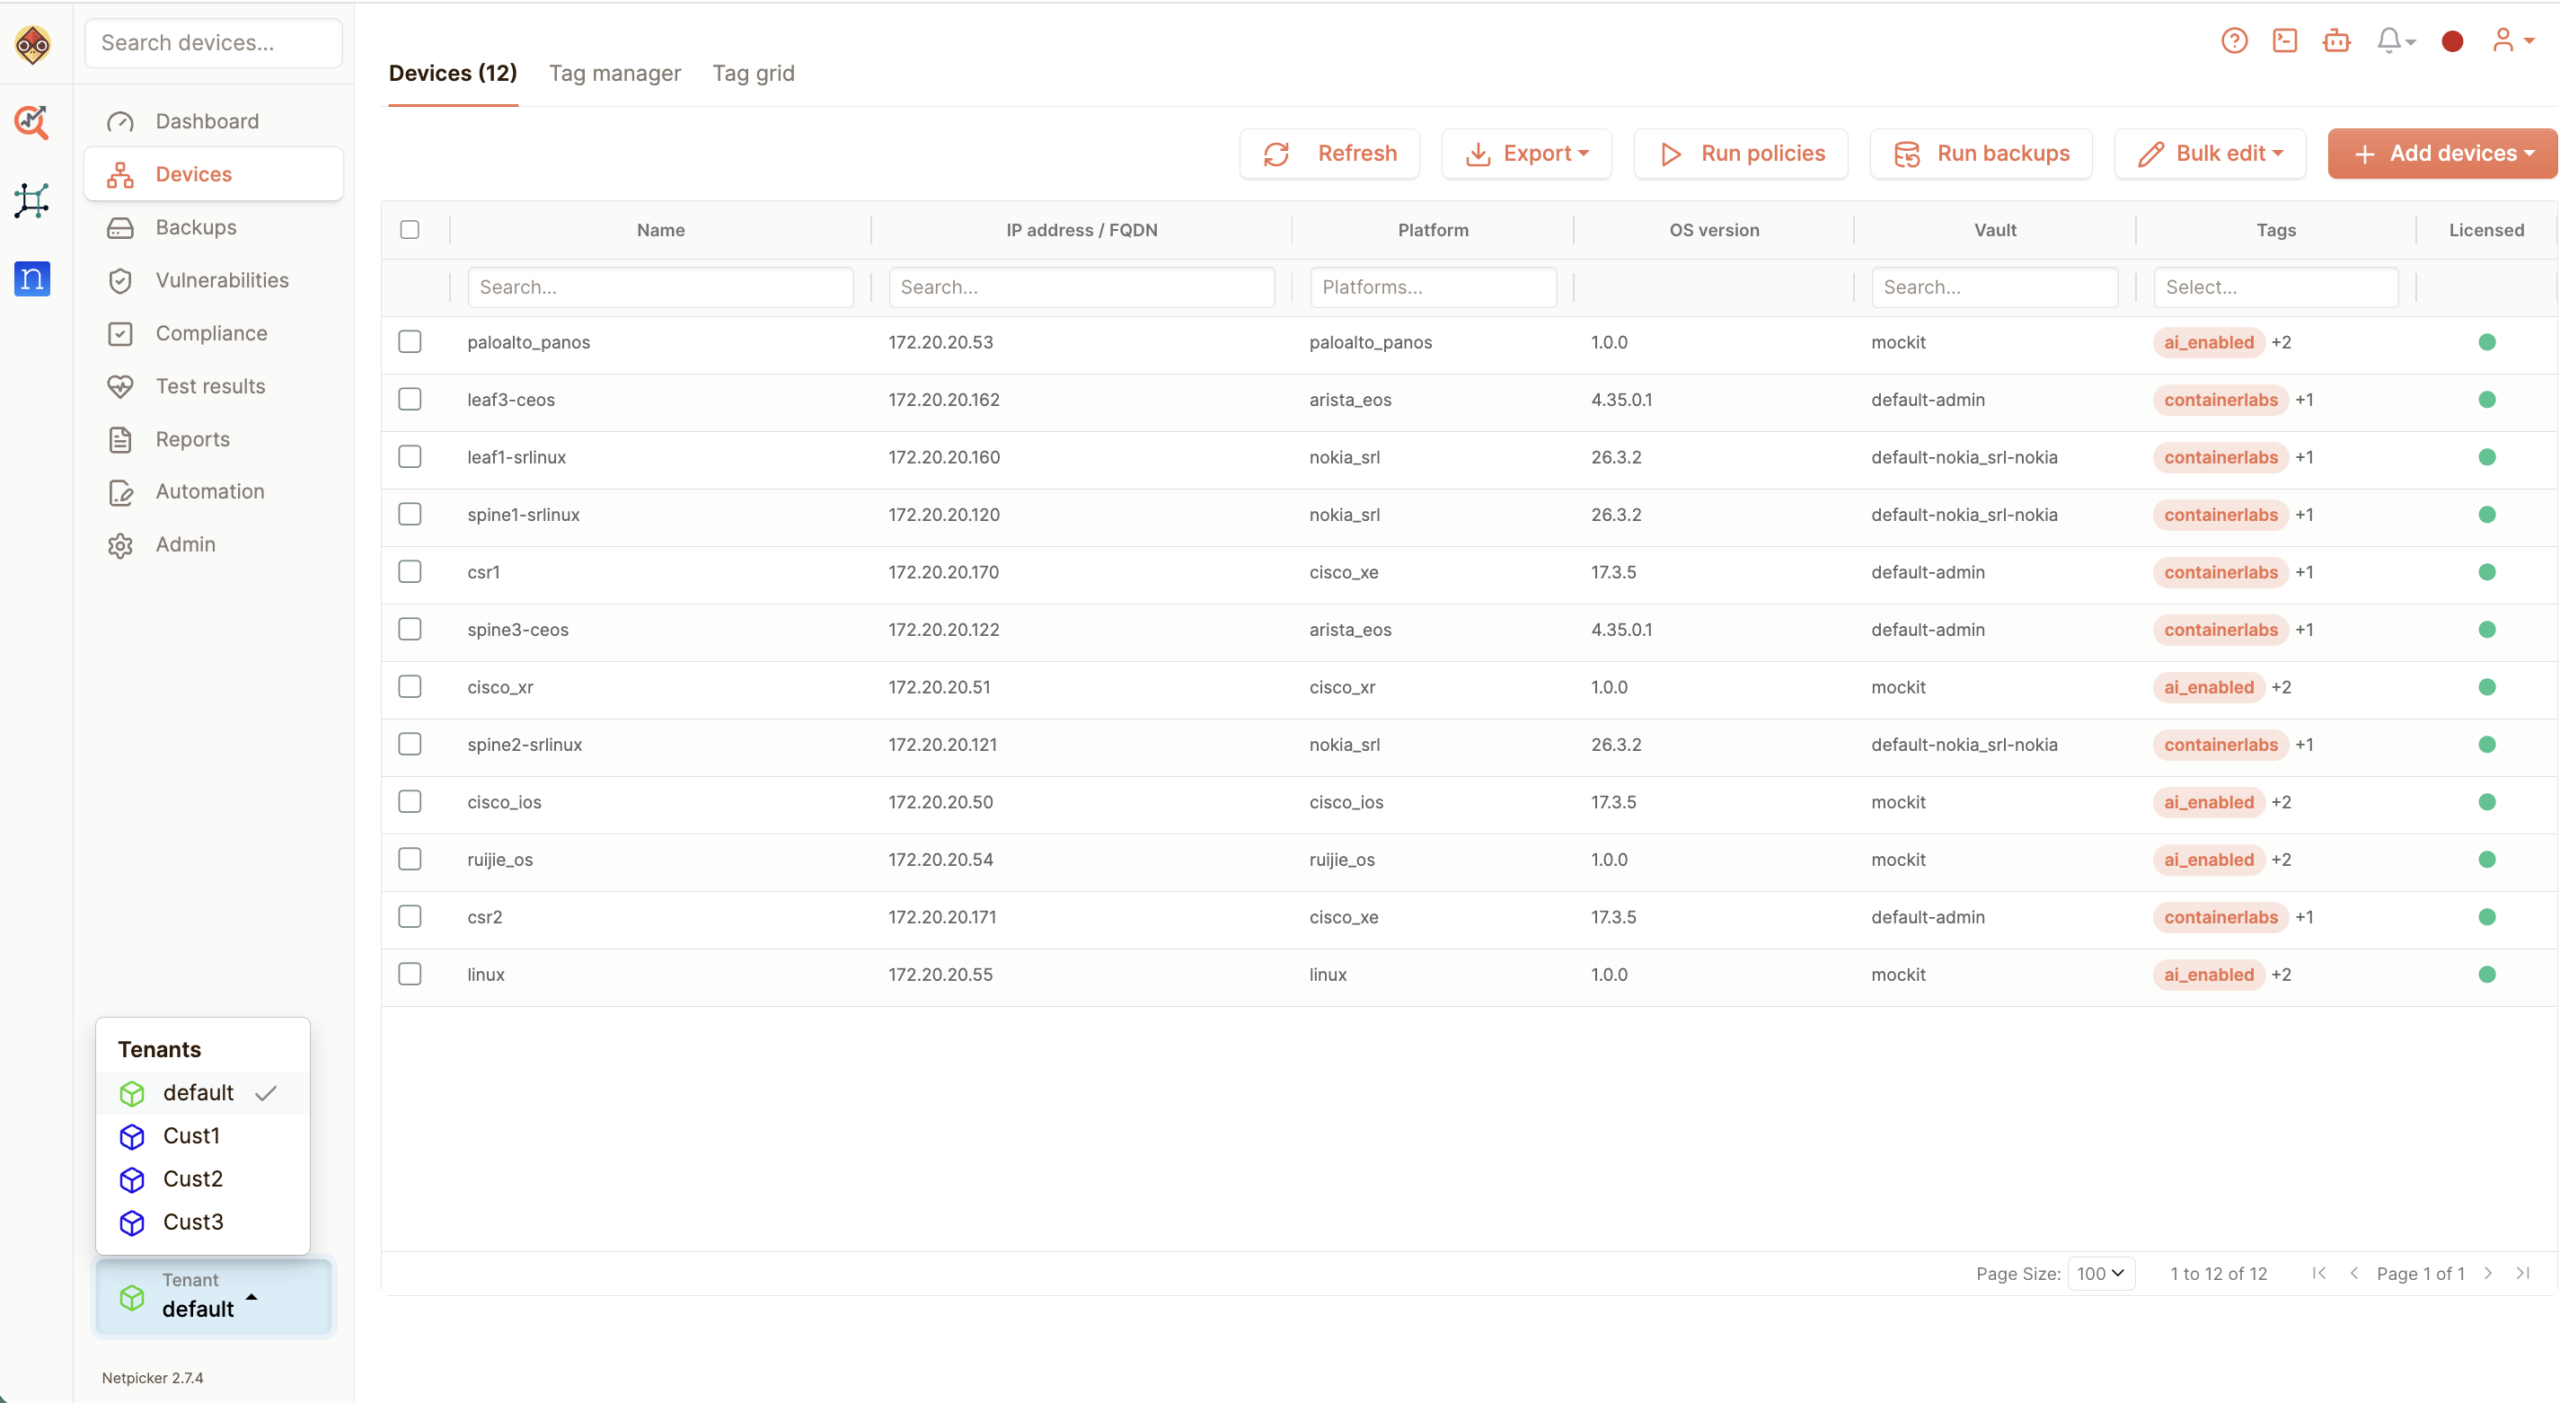Check the ruijie_os row checkbox
The image size is (2560, 1403).
[x=410, y=859]
